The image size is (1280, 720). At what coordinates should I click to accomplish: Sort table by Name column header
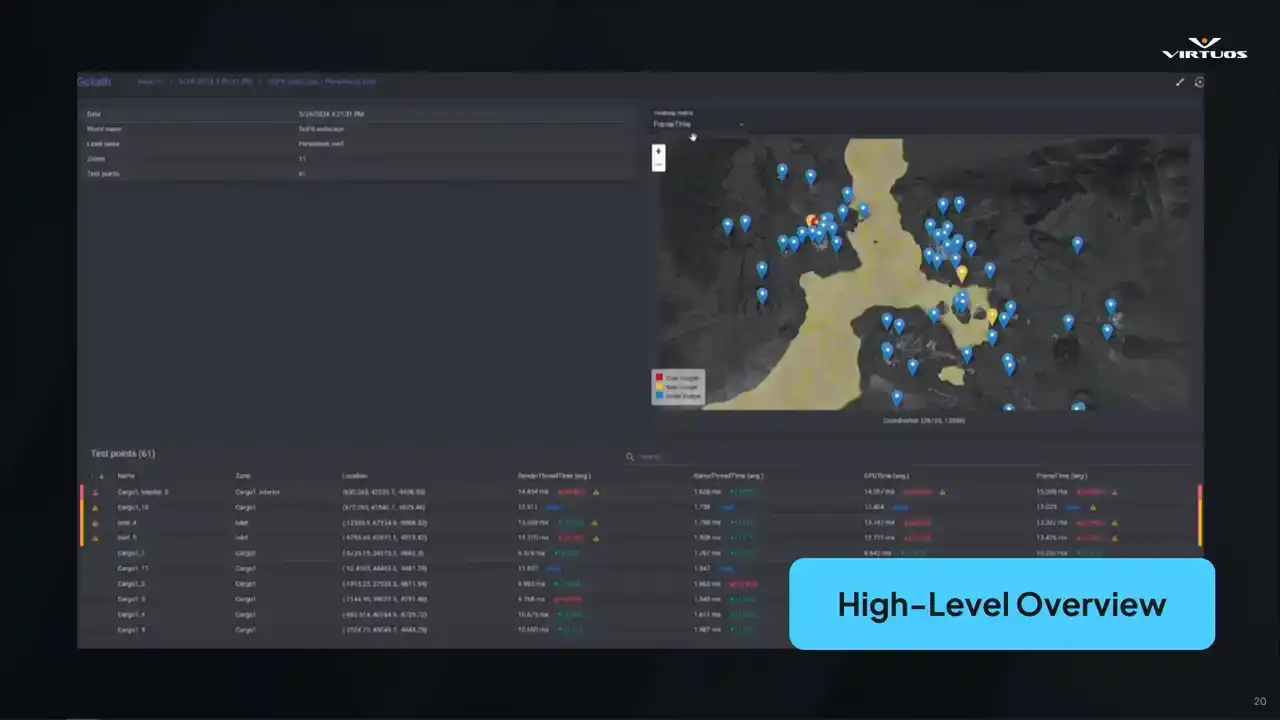126,476
